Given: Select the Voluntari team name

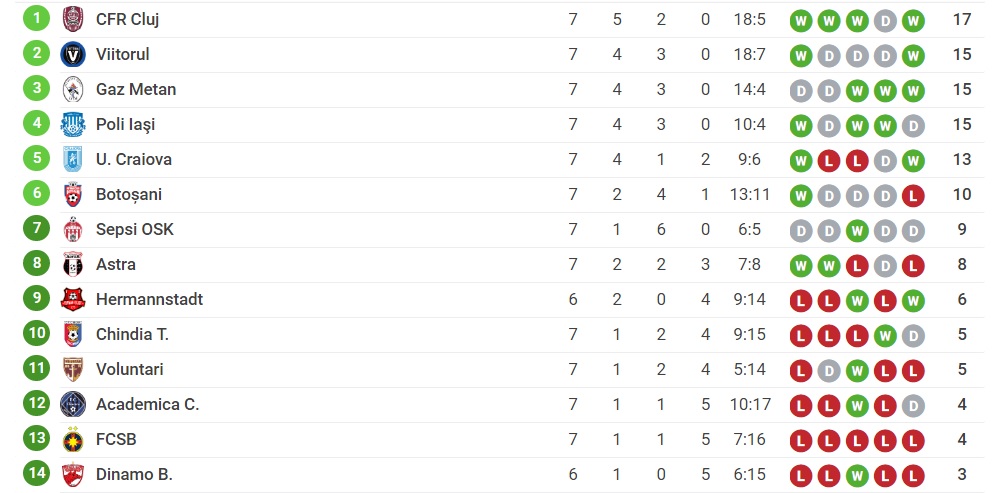Looking at the screenshot, I should tap(129, 369).
